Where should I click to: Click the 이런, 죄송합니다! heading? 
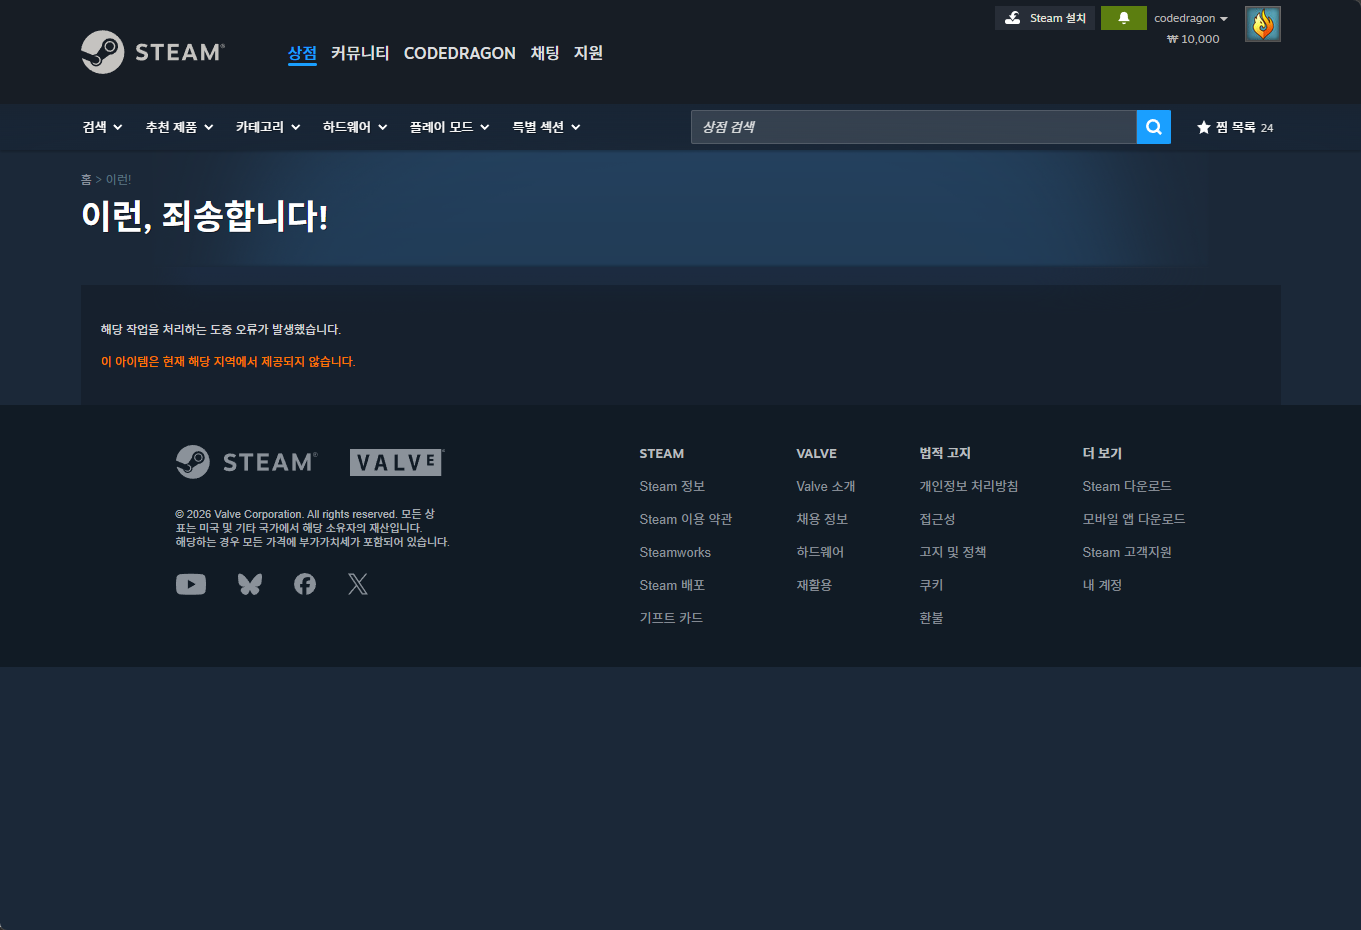pos(205,216)
